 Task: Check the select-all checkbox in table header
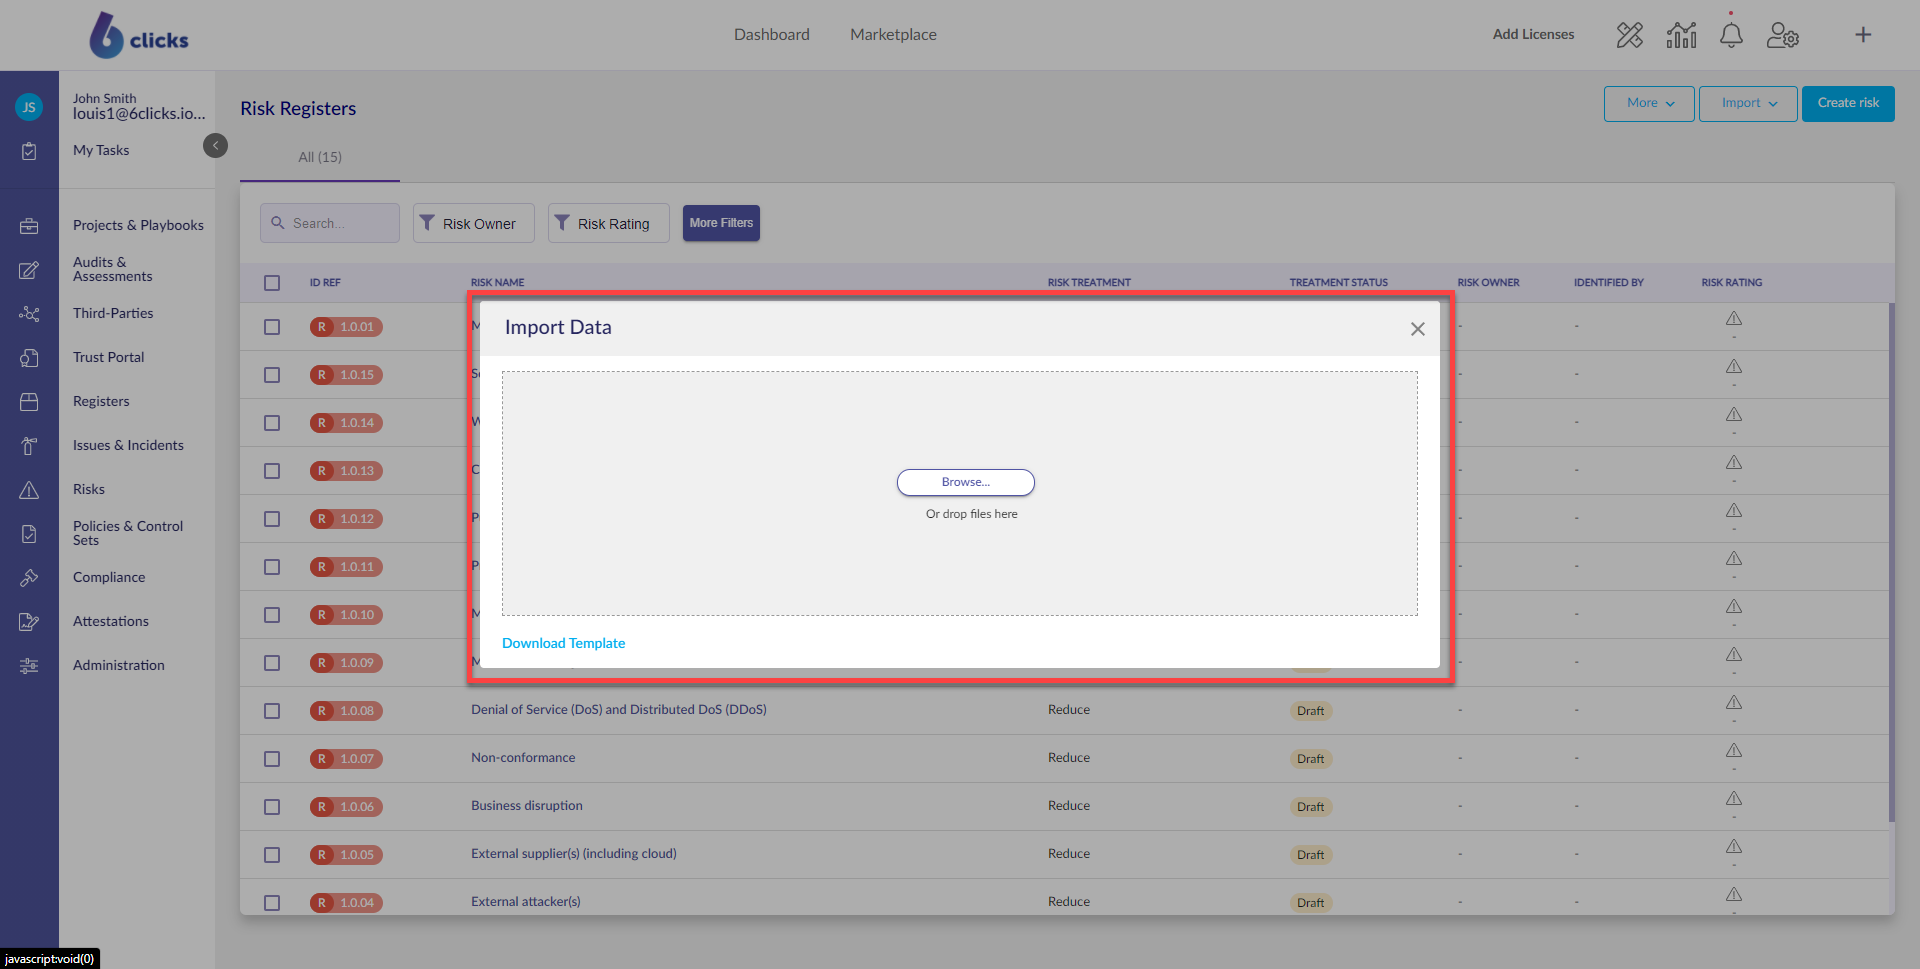click(271, 283)
